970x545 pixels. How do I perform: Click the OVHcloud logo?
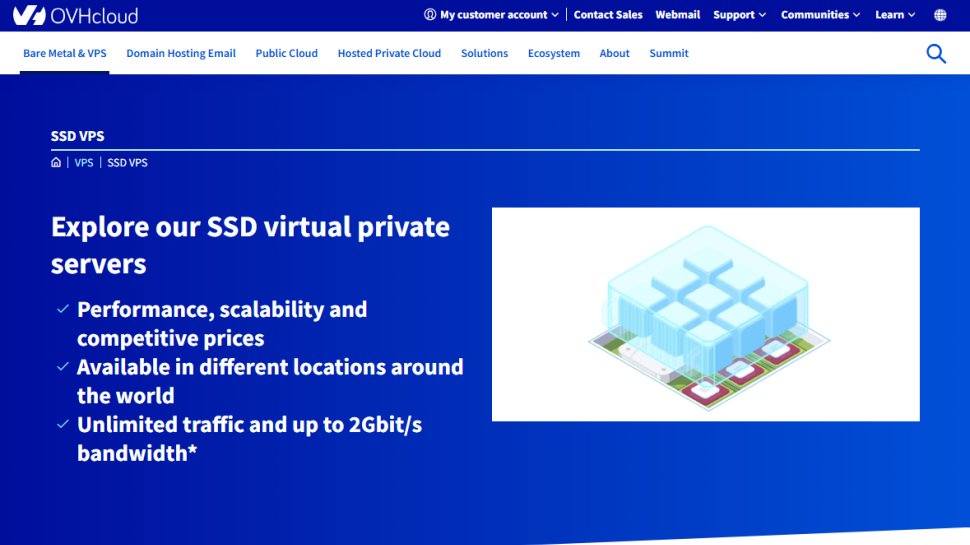[x=75, y=15]
